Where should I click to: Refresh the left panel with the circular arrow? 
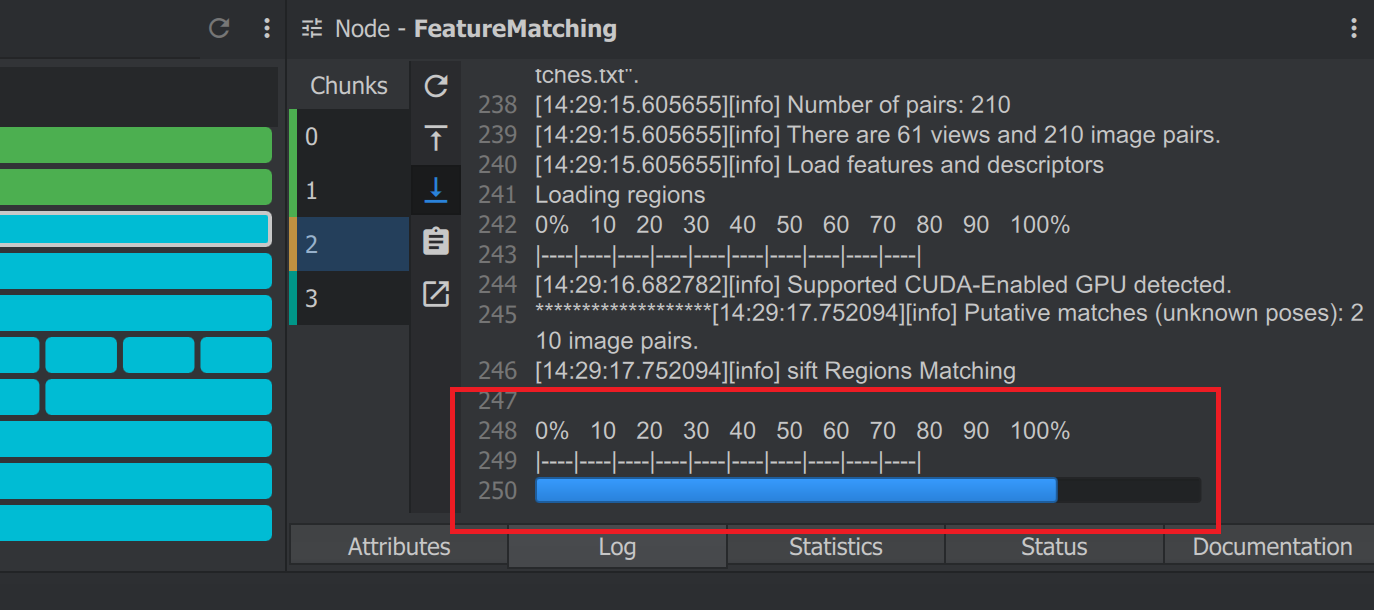[218, 28]
